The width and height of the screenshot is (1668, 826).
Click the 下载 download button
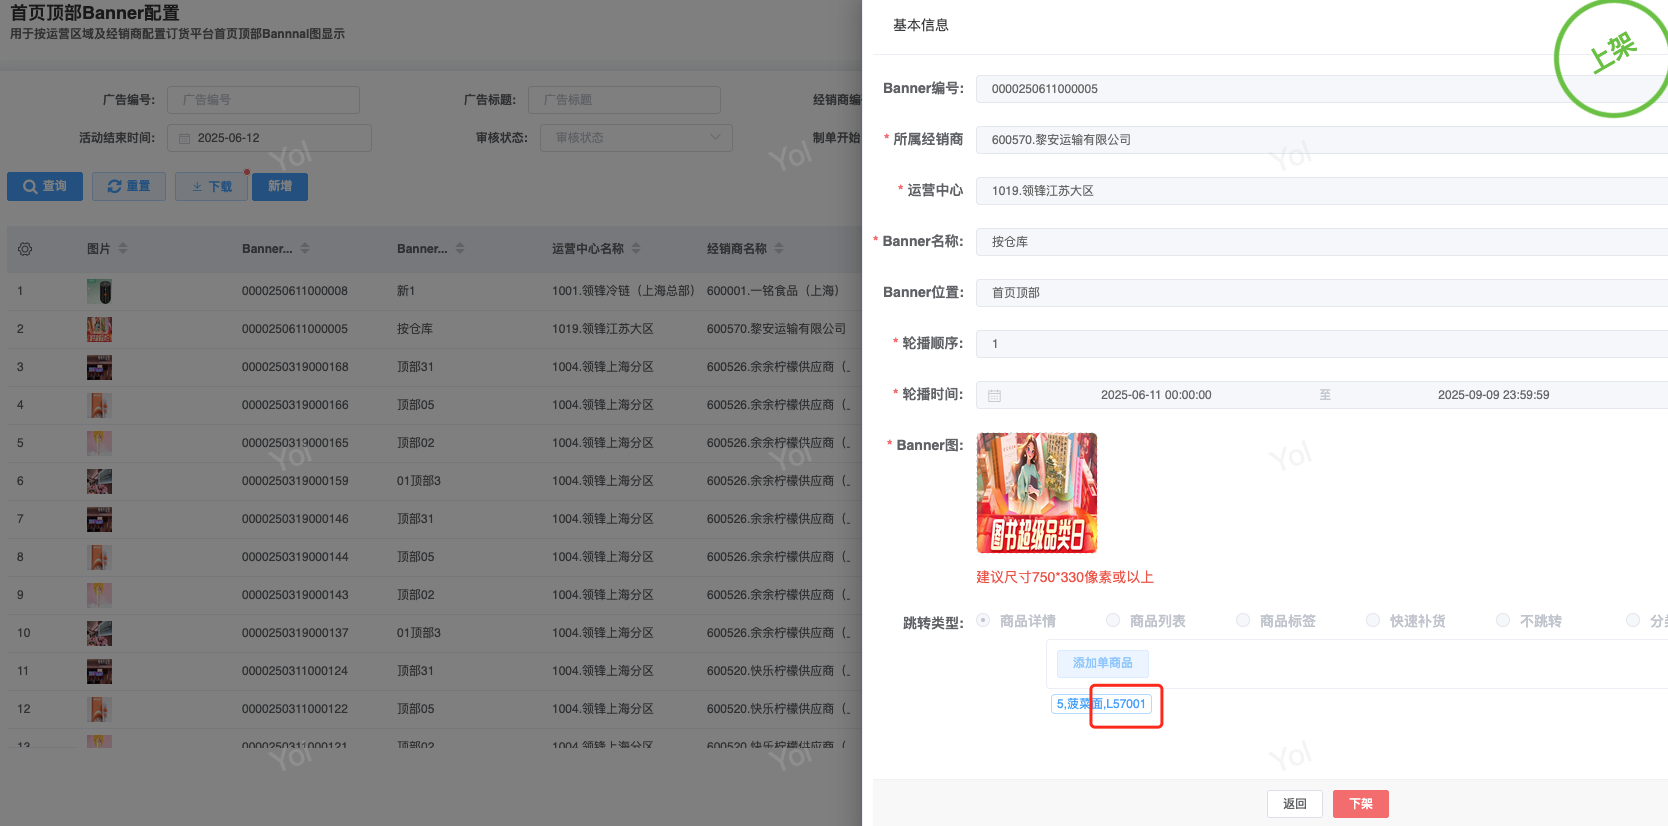point(211,187)
